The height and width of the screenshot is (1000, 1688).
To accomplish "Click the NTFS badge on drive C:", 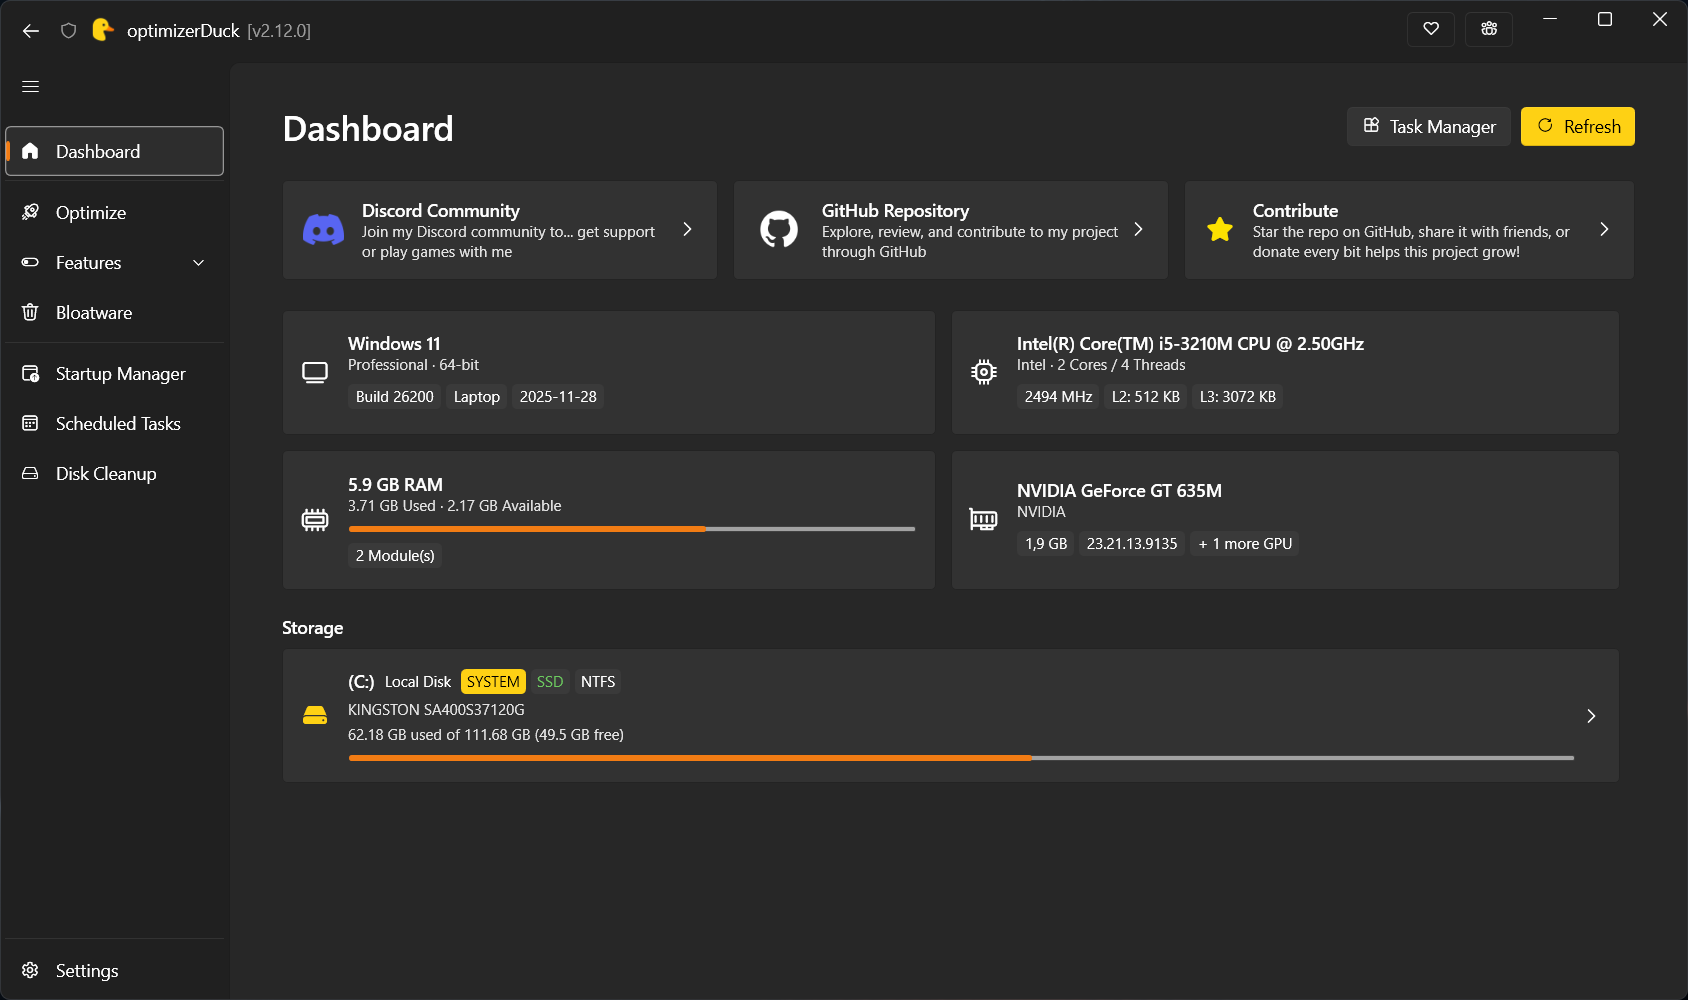I will click(x=598, y=682).
